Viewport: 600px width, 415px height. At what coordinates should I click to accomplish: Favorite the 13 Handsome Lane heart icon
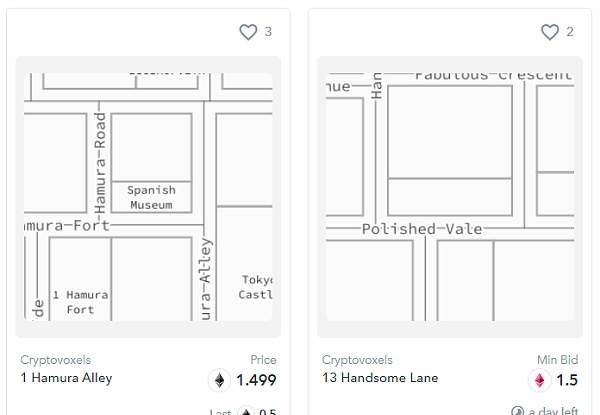point(550,32)
